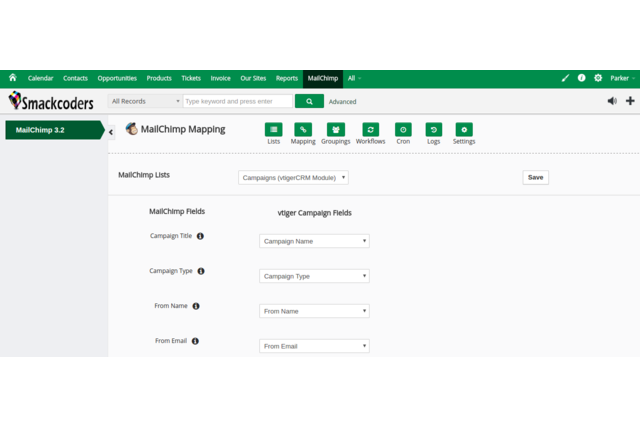640x426 pixels.
Task: Go to the Opportunities menu item
Action: pos(117,78)
